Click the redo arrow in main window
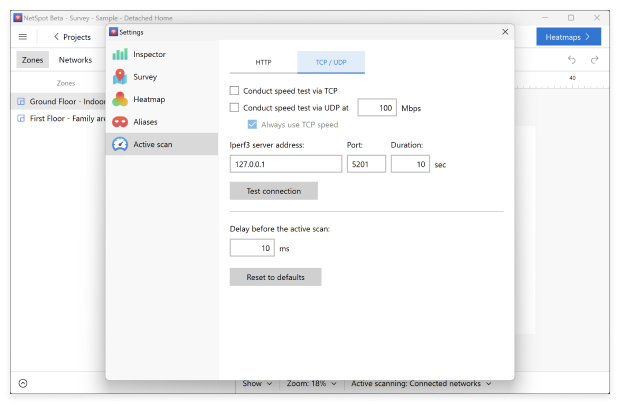This screenshot has width=620, height=404. [594, 60]
